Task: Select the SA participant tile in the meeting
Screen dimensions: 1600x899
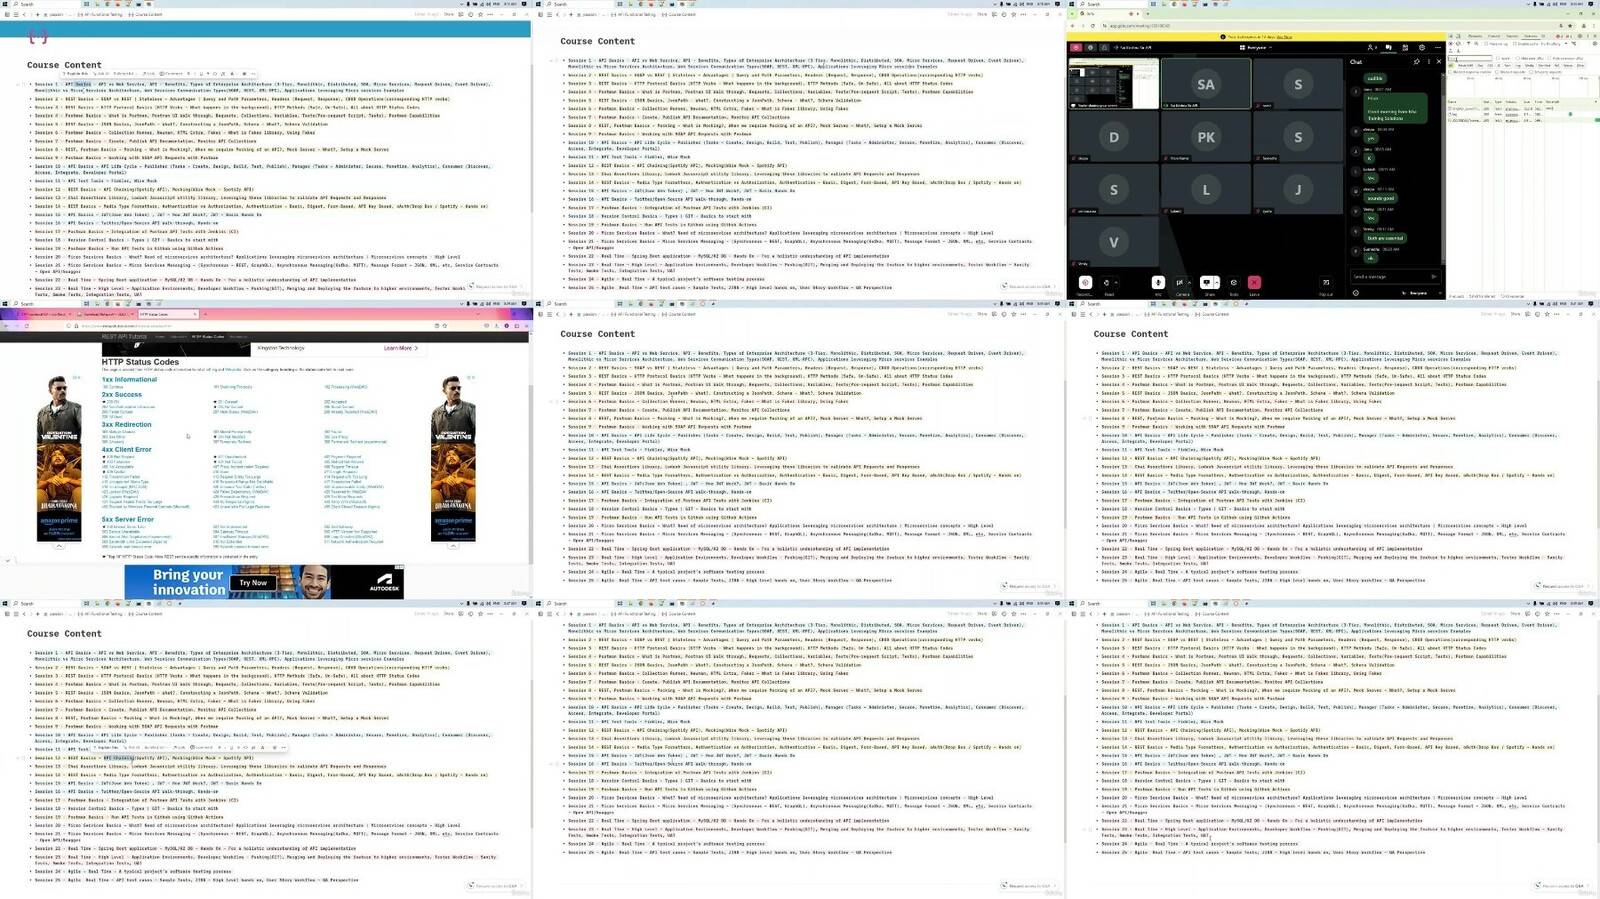Action: tap(1206, 84)
